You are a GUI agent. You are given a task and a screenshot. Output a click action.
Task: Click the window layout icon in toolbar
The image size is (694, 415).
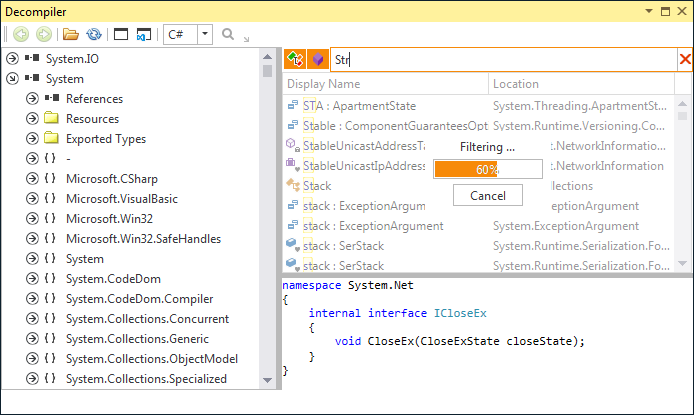(121, 34)
